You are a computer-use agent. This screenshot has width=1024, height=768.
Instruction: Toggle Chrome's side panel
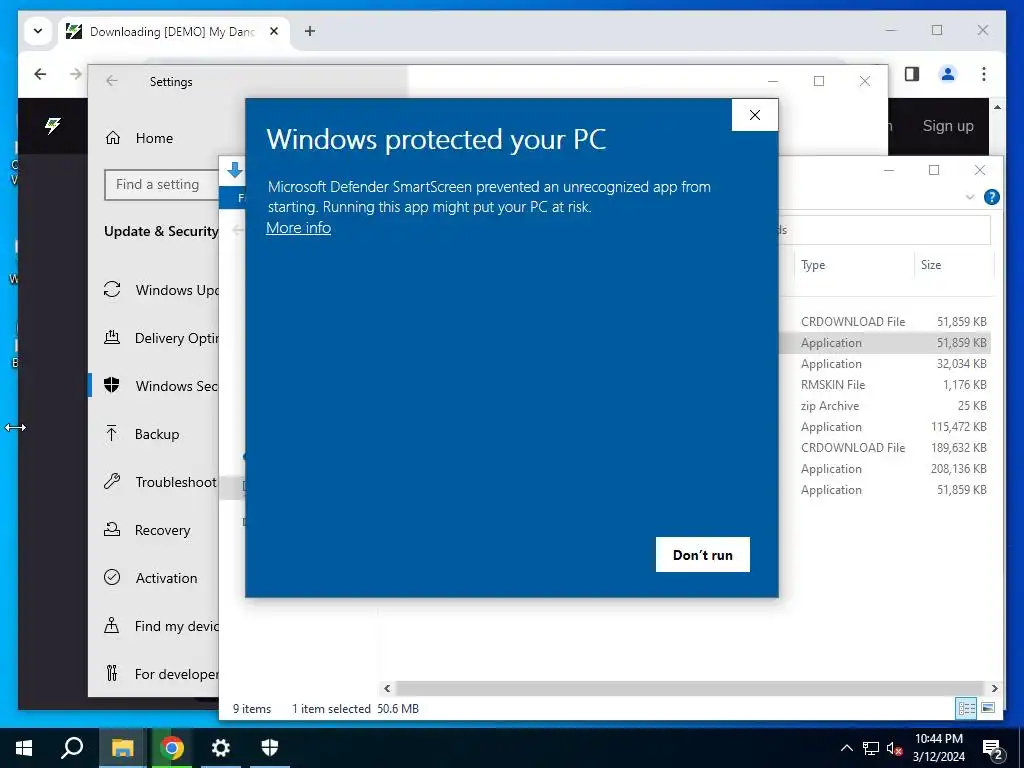(x=912, y=74)
